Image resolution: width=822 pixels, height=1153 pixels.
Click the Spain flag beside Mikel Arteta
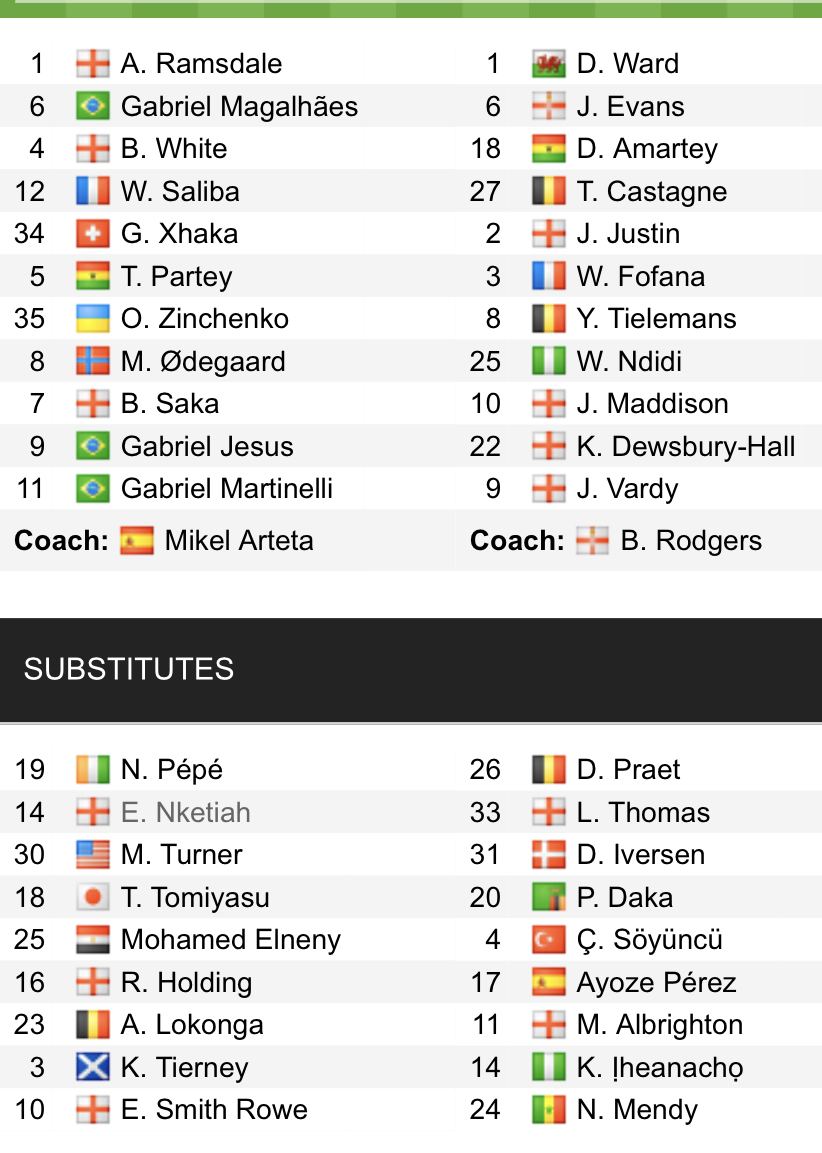click(136, 541)
